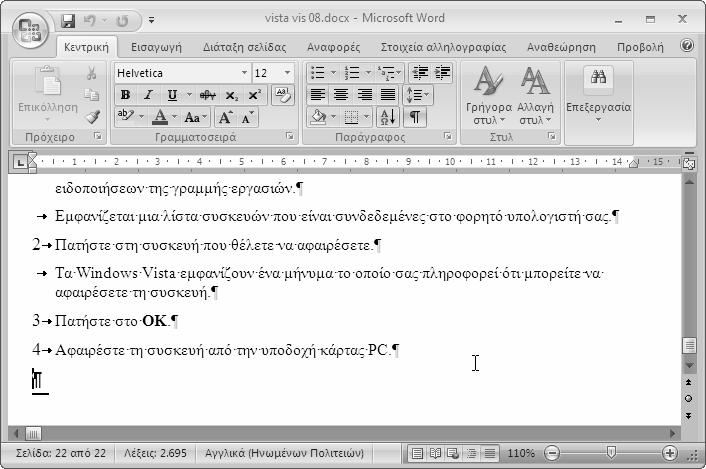Open the Παράγραφος paragraph dialog launcher
706x469 pixels.
tap(447, 136)
